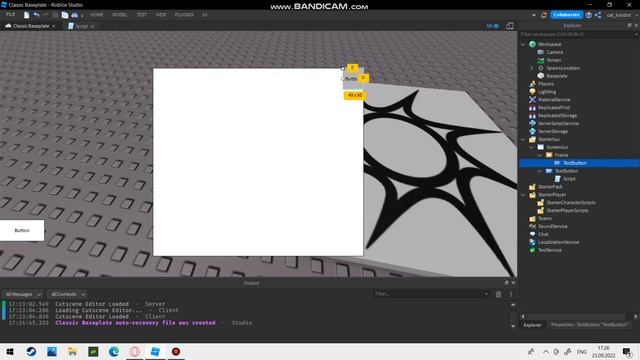Click the LocalizationService icon
Screen dimensions: 640x360
pyautogui.click(x=532, y=242)
